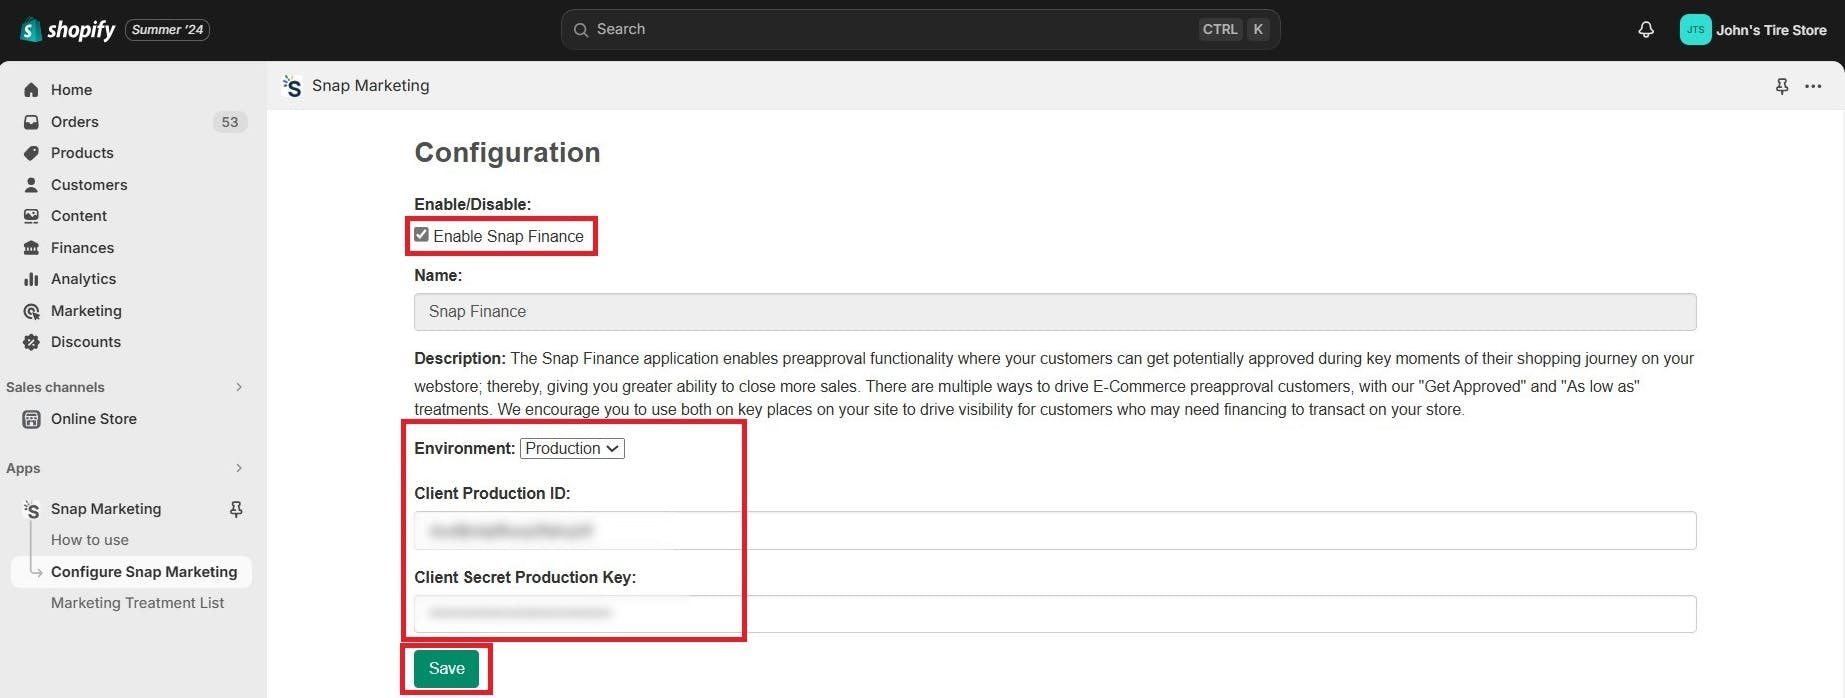This screenshot has height=698, width=1845.
Task: Click the Products tag icon
Action: click(31, 153)
